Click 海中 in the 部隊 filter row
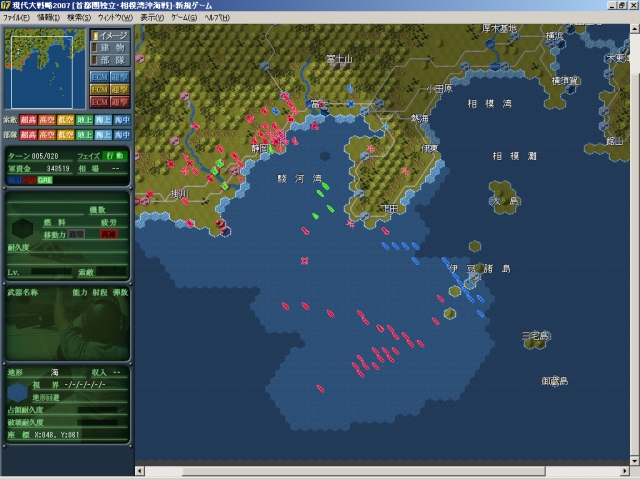 click(x=122, y=135)
